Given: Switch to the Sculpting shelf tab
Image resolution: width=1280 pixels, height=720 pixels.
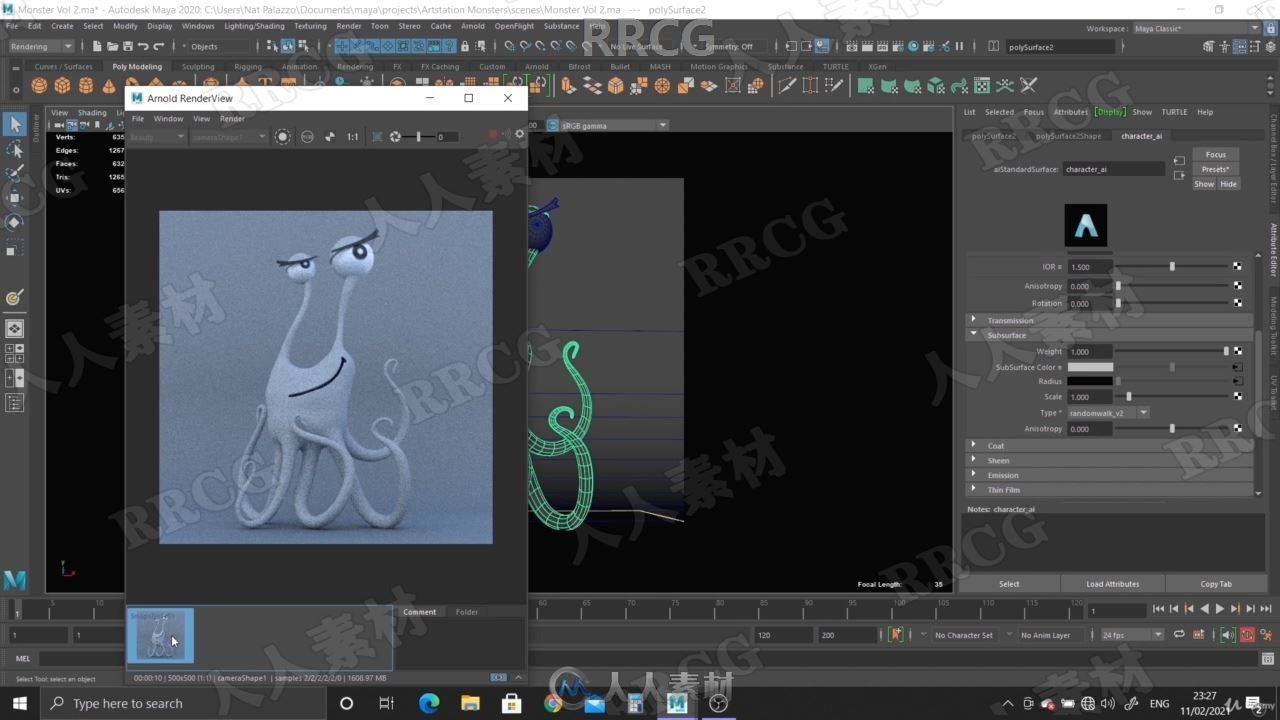Looking at the screenshot, I should click(198, 67).
